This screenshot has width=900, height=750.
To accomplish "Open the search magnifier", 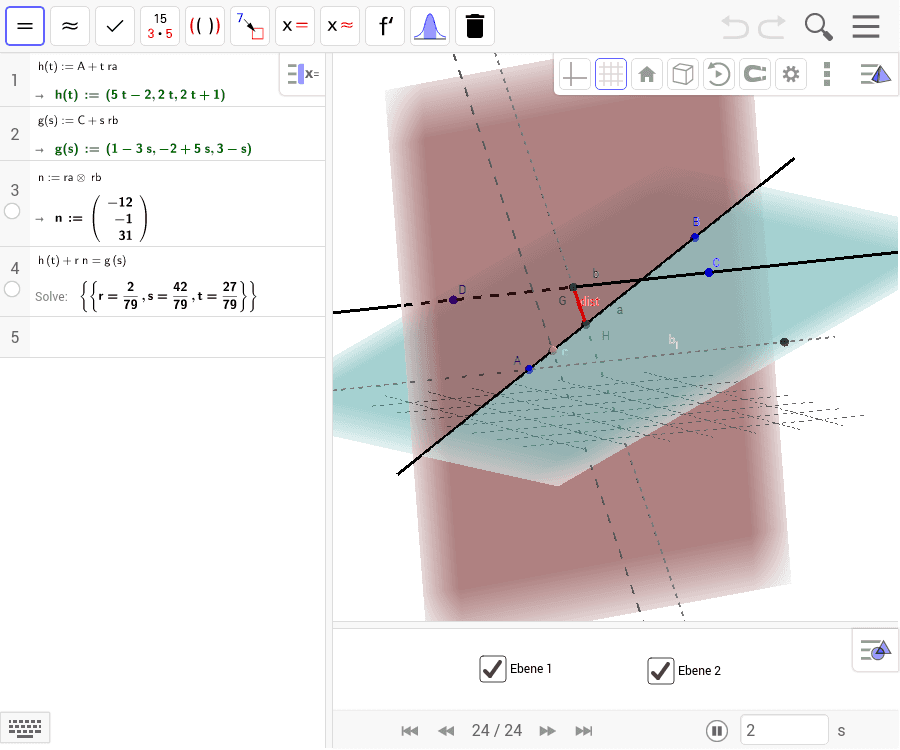I will coord(818,26).
